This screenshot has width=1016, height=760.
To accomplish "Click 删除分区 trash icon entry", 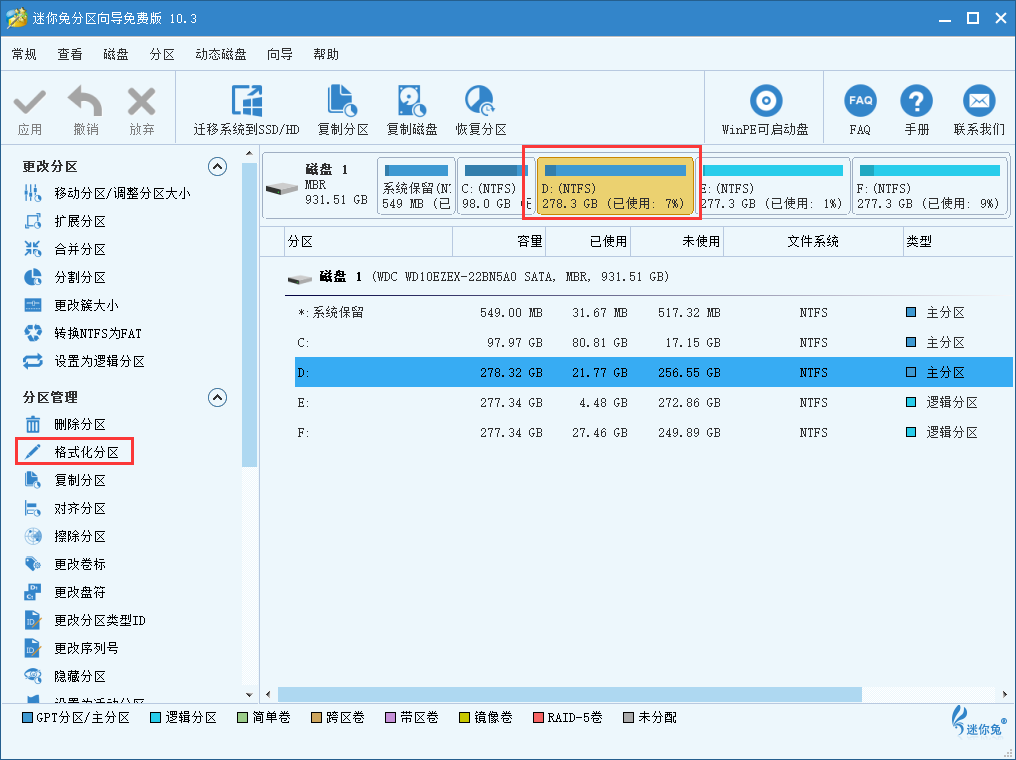I will point(65,424).
